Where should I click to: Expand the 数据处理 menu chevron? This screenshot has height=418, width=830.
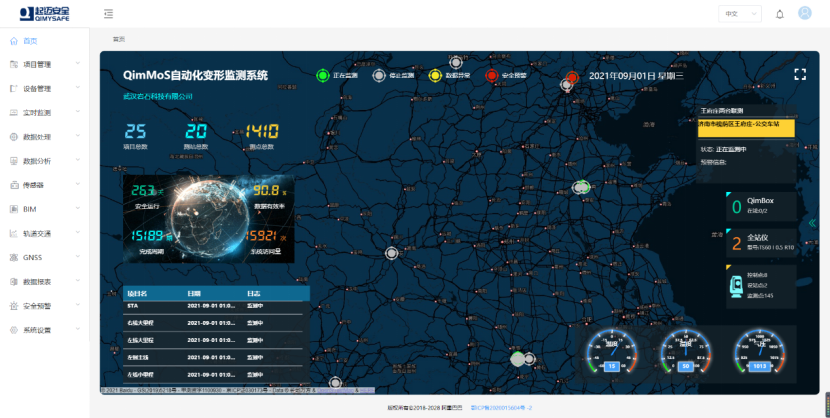(78, 137)
